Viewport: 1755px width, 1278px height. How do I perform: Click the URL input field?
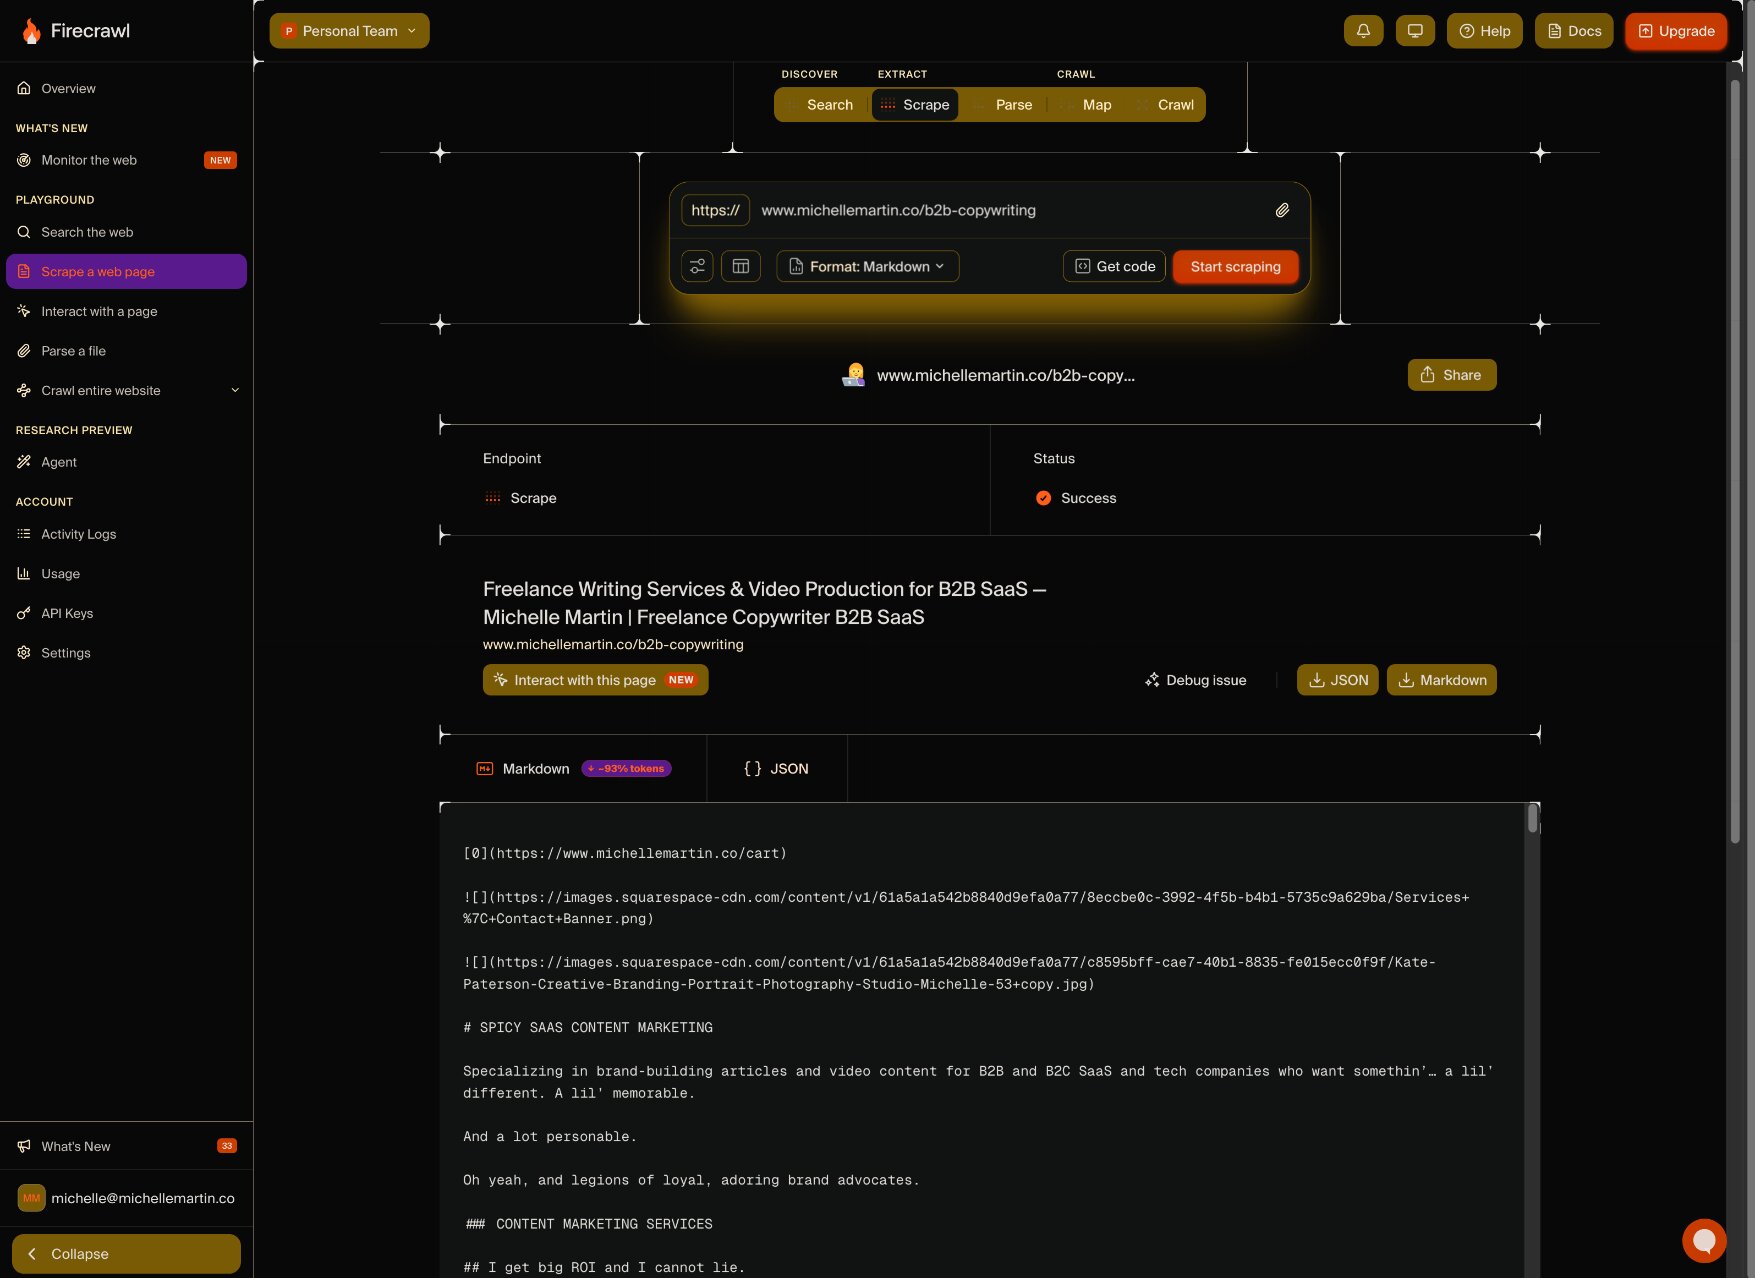pyautogui.click(x=1008, y=210)
